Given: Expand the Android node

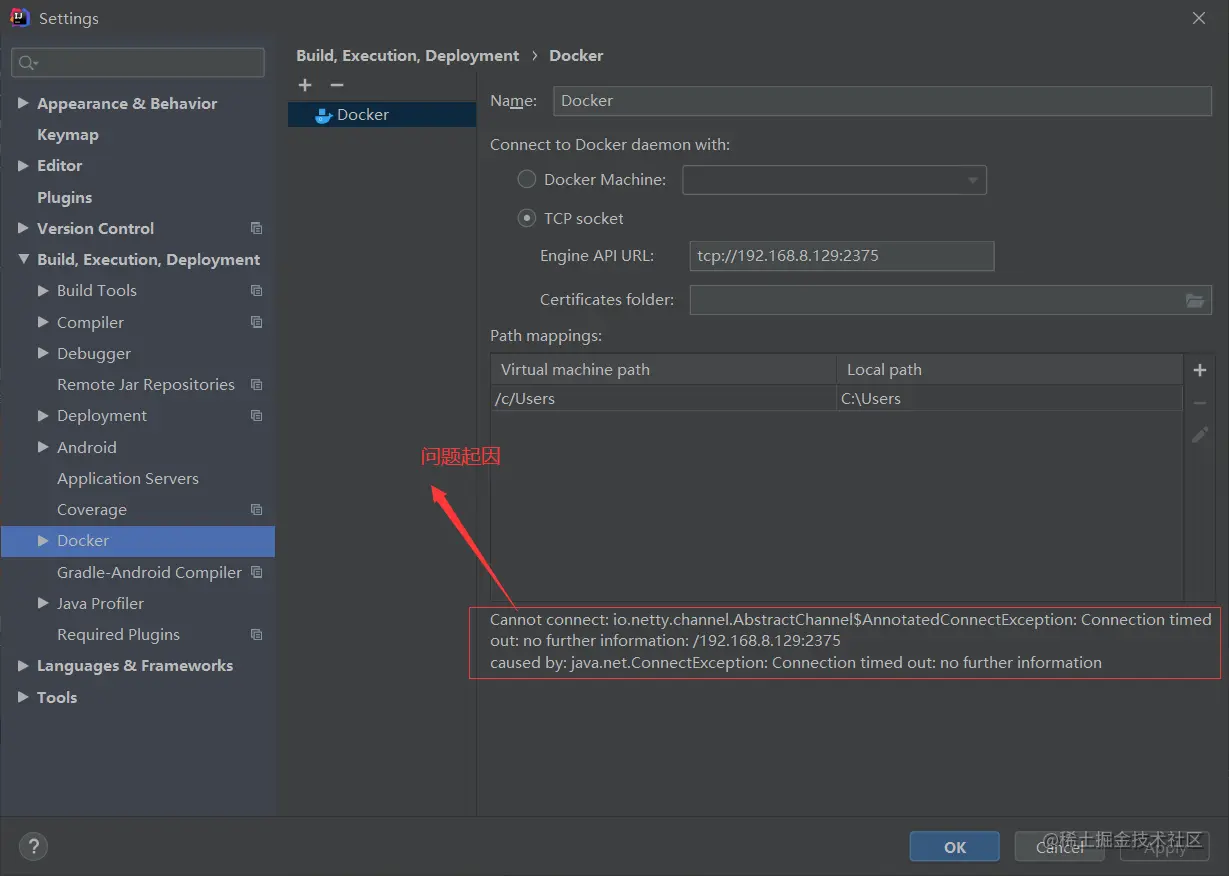Looking at the screenshot, I should (43, 447).
